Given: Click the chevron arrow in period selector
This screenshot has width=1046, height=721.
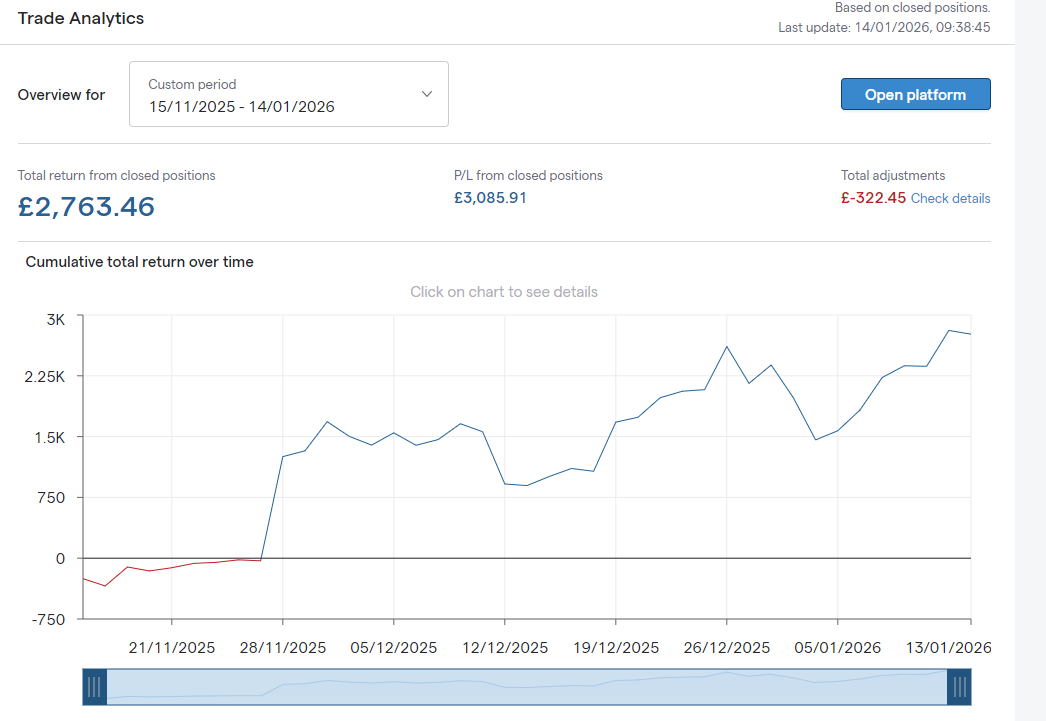Looking at the screenshot, I should coord(427,94).
